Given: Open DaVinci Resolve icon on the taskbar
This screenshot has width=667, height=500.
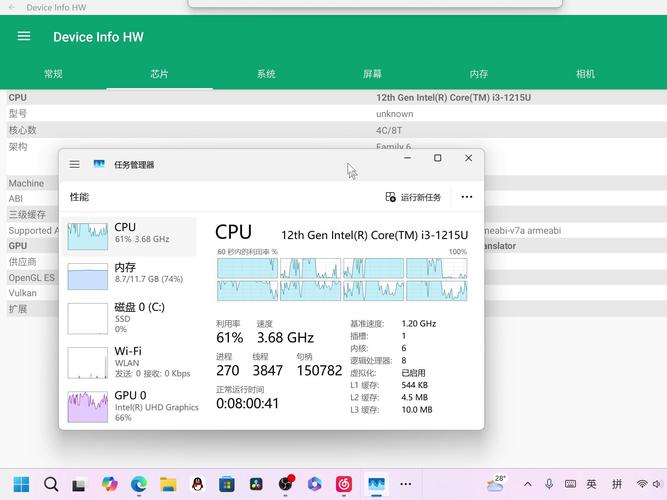Looking at the screenshot, I should [x=256, y=484].
